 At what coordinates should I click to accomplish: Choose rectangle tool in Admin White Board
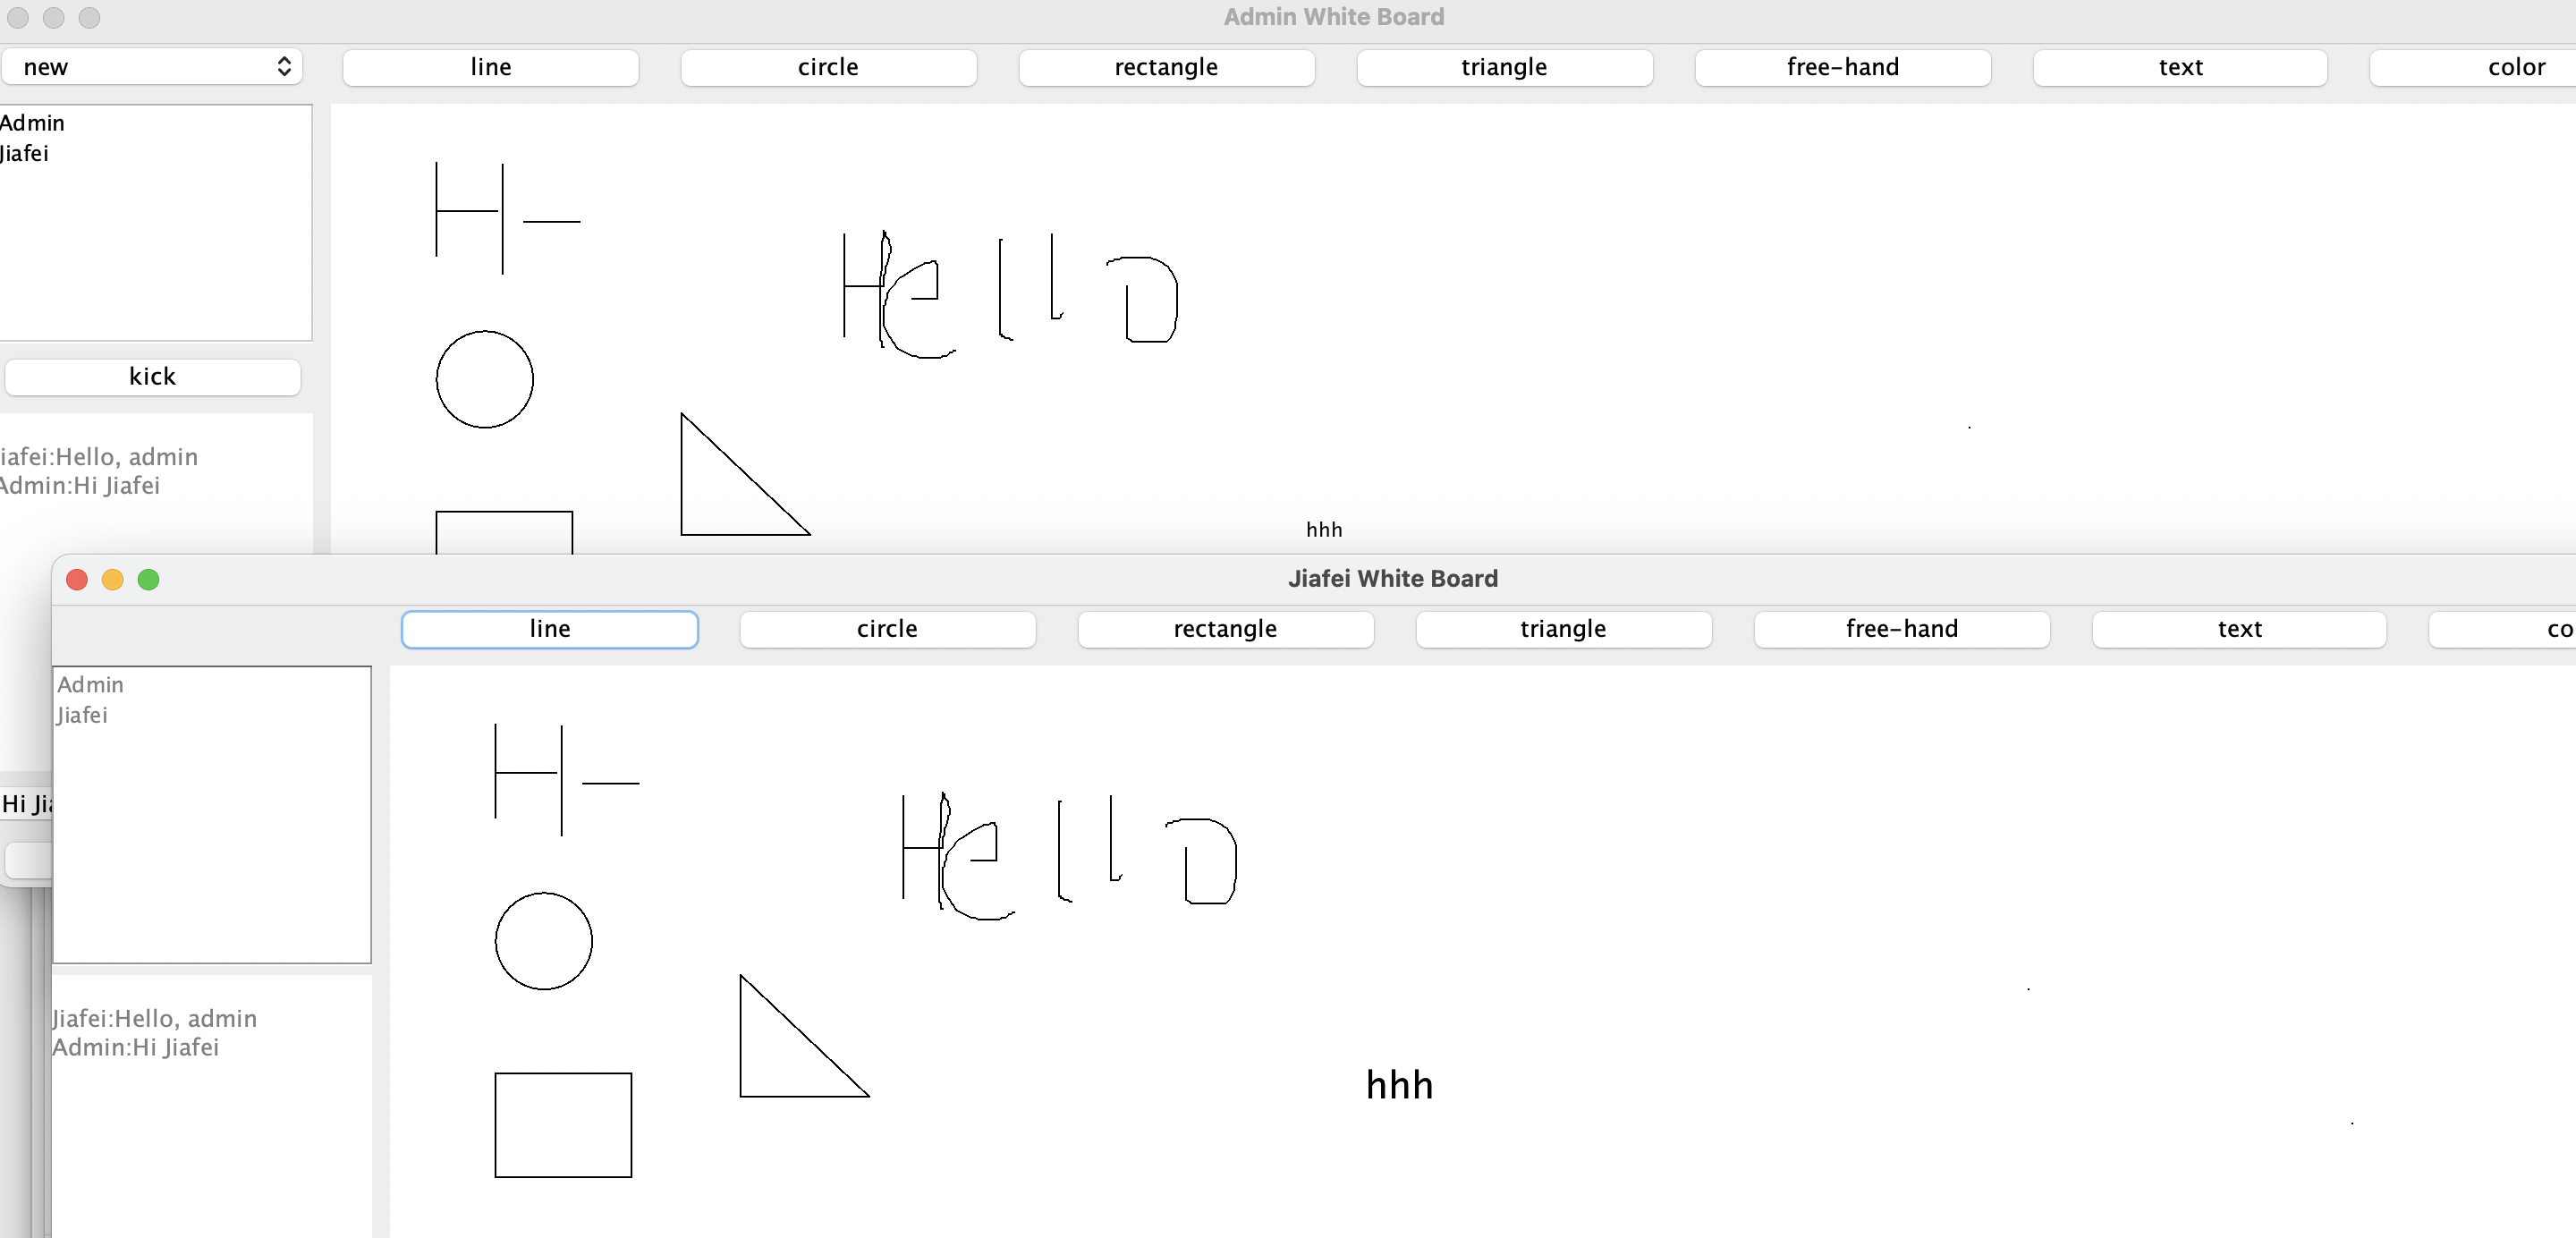tap(1166, 67)
